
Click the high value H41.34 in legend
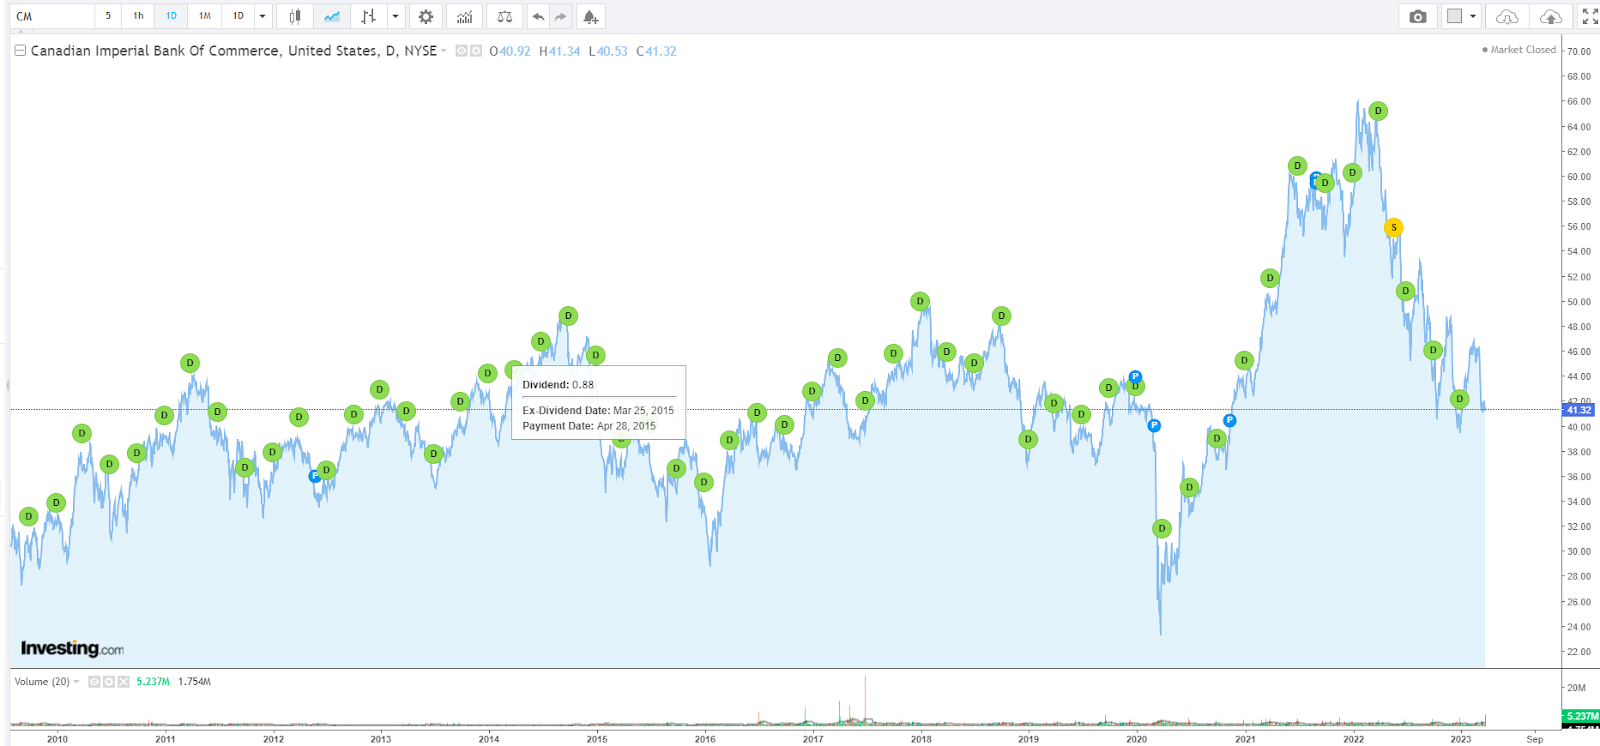coord(559,51)
